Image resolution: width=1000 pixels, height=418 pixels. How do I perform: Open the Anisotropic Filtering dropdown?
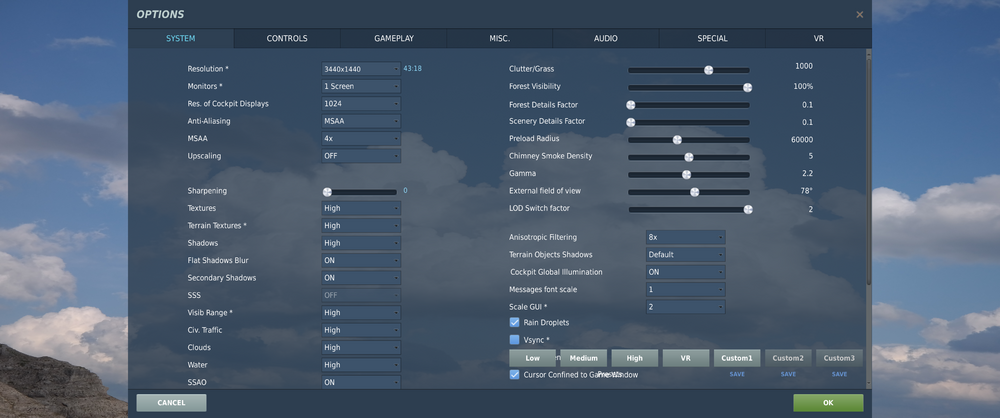(x=685, y=237)
